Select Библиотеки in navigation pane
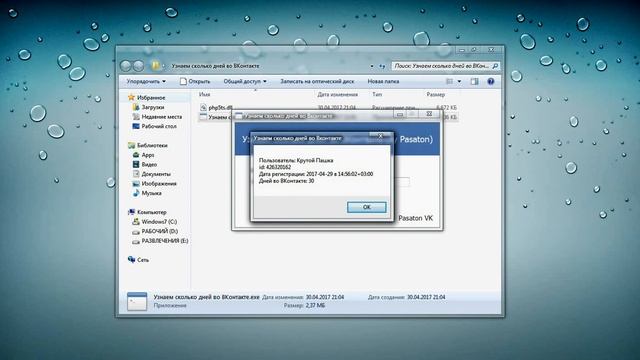This screenshot has height=360, width=640. click(x=152, y=145)
